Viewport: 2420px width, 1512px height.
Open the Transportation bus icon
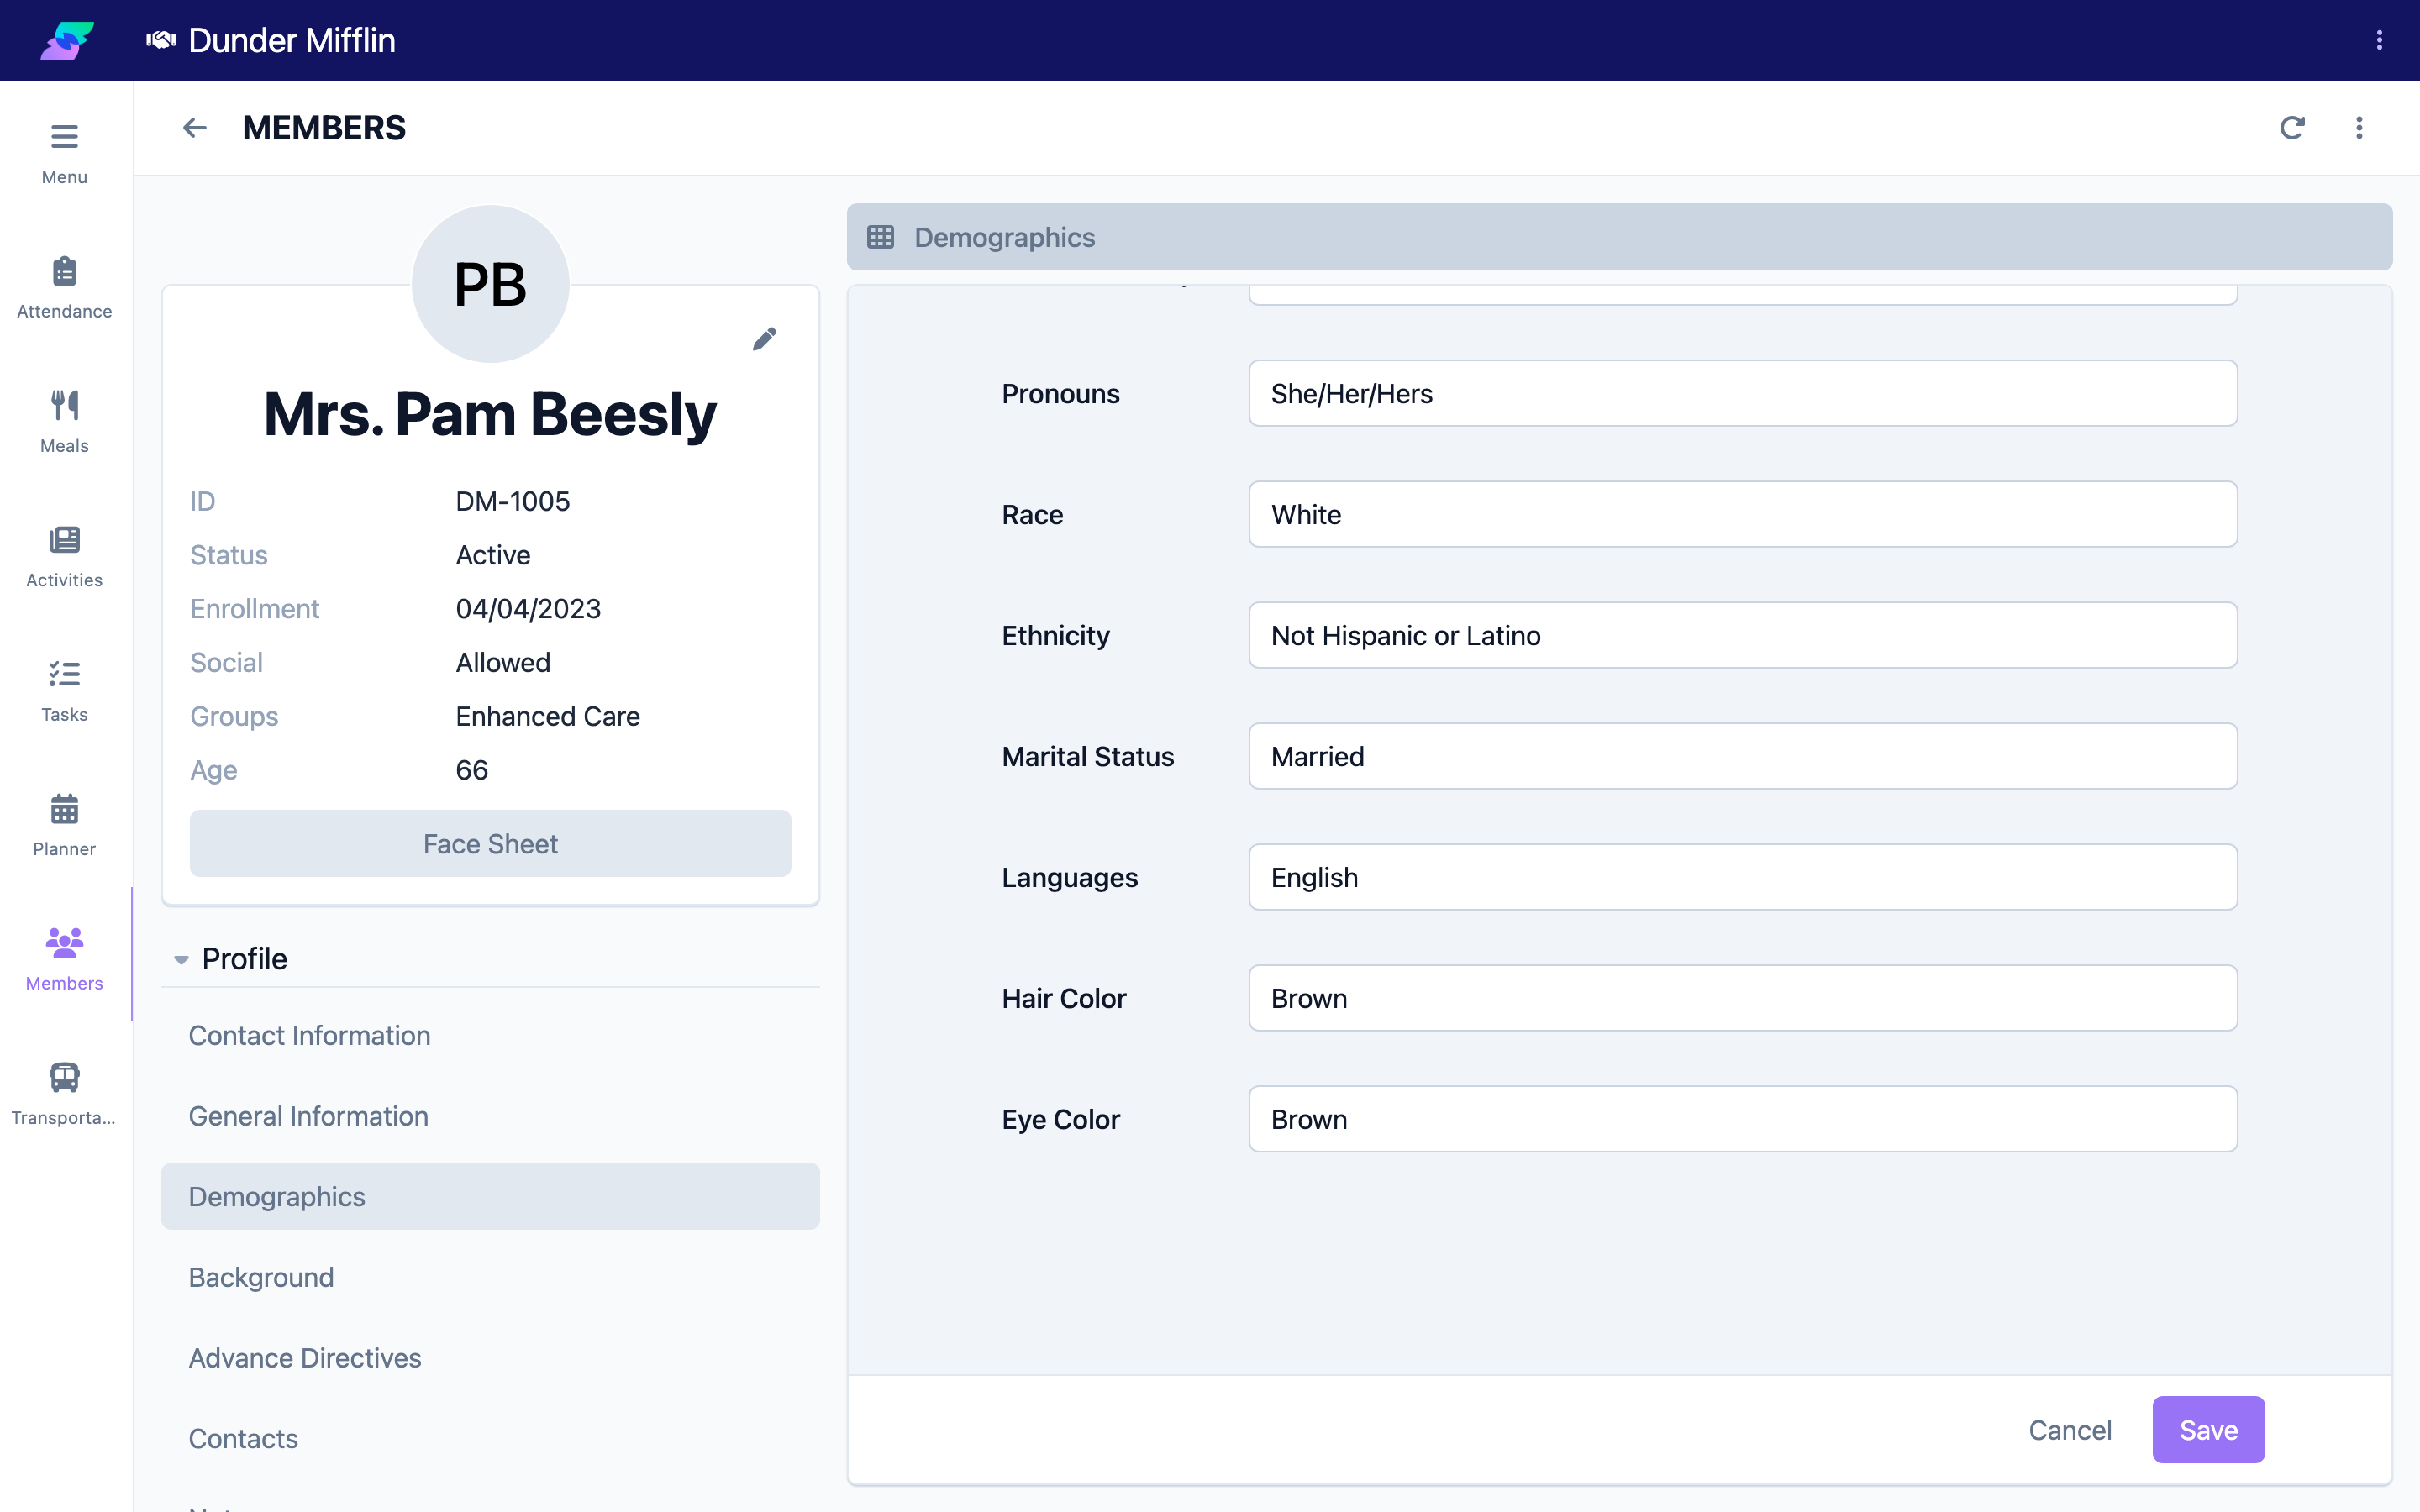(64, 1077)
